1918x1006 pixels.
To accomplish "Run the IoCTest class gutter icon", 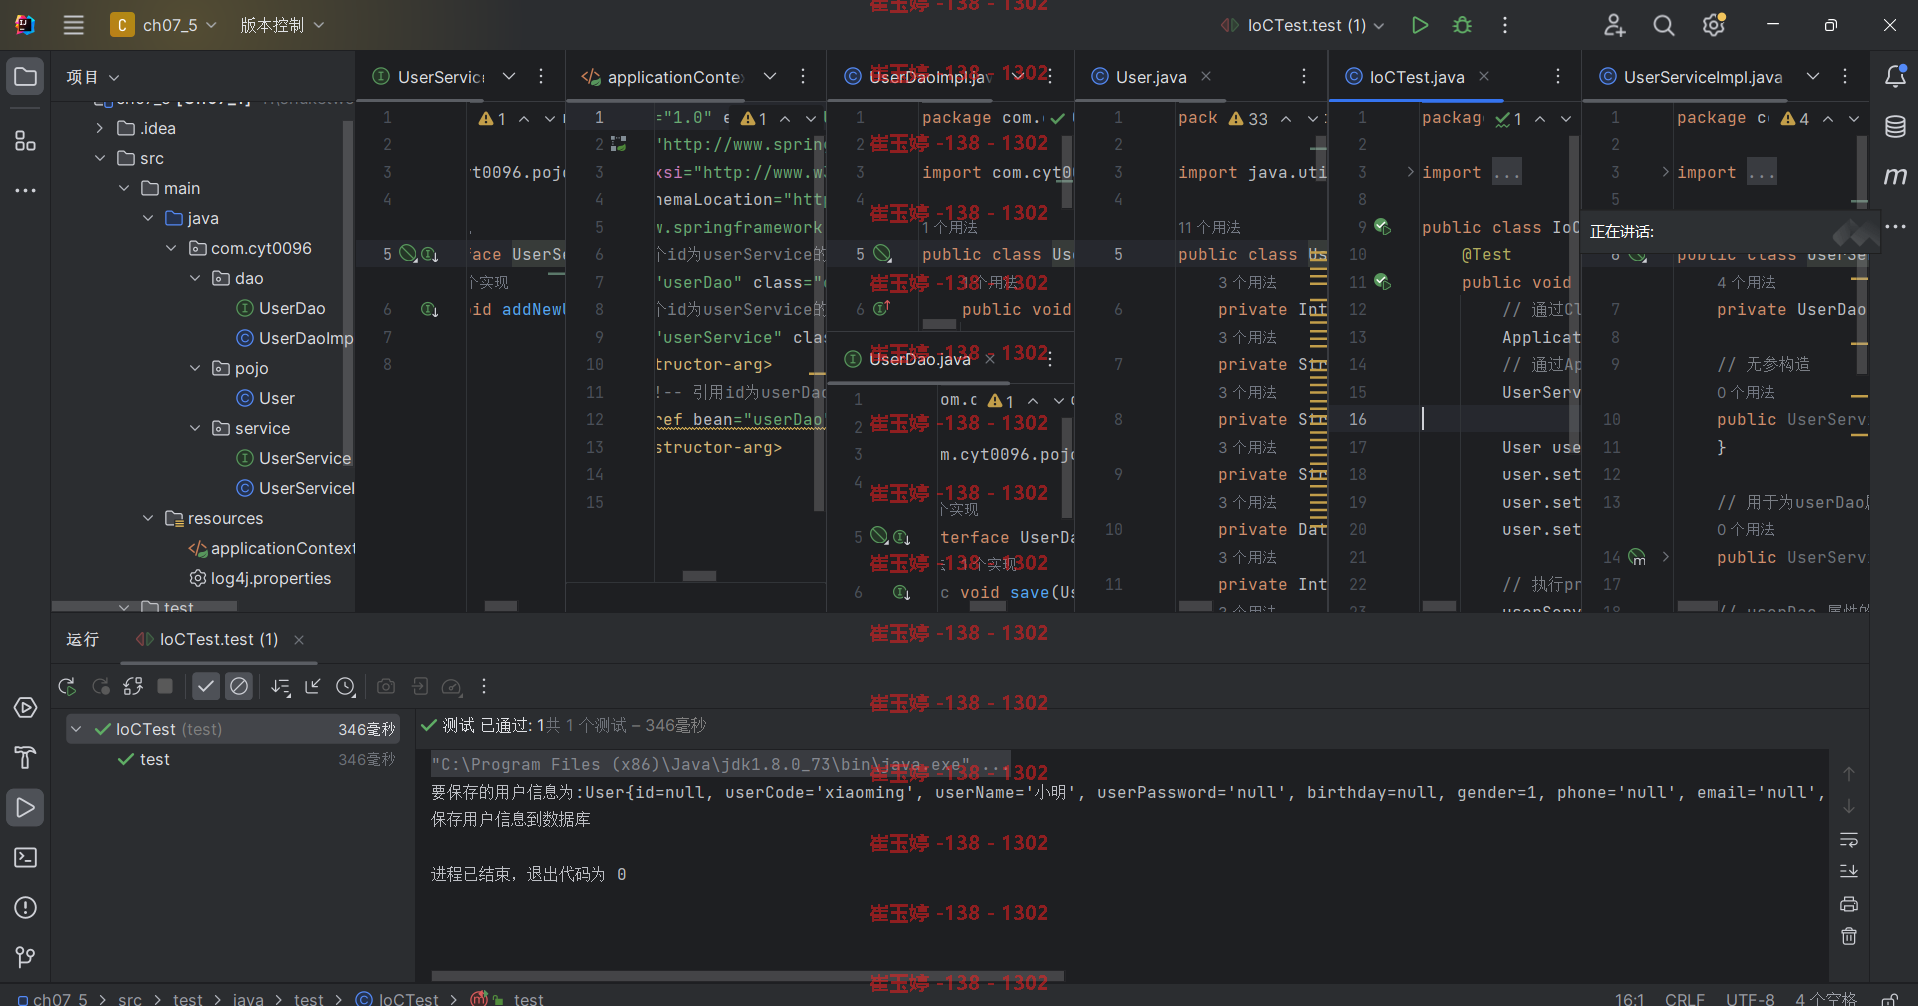I will click(x=1381, y=227).
